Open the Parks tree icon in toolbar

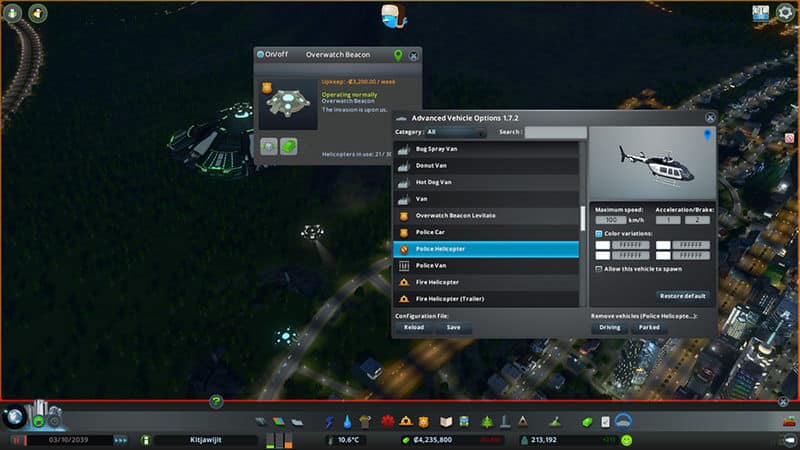point(488,421)
